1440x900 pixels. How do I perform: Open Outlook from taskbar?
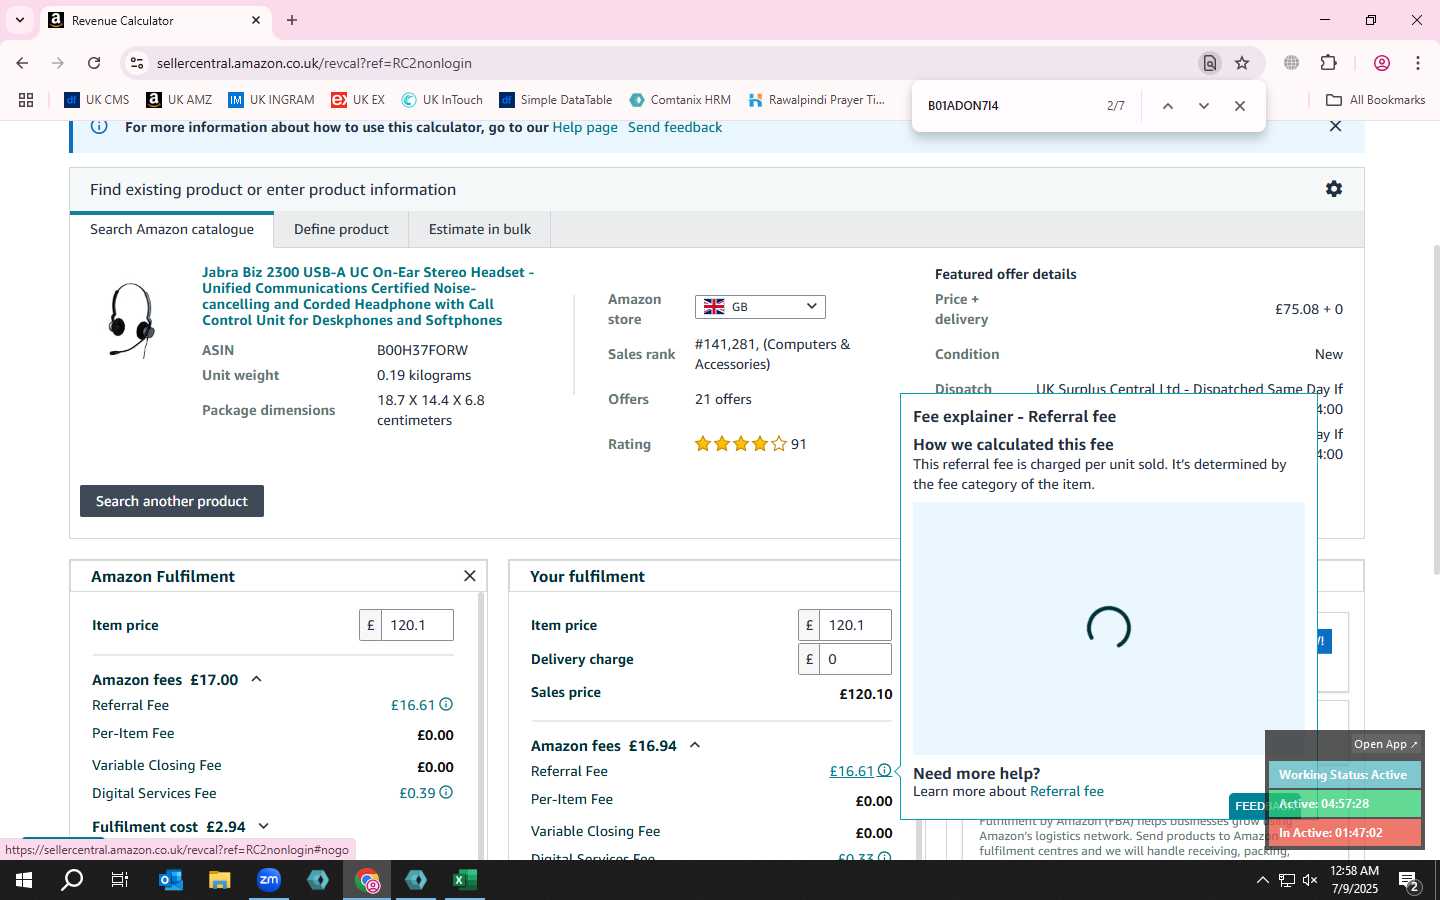[x=171, y=880]
